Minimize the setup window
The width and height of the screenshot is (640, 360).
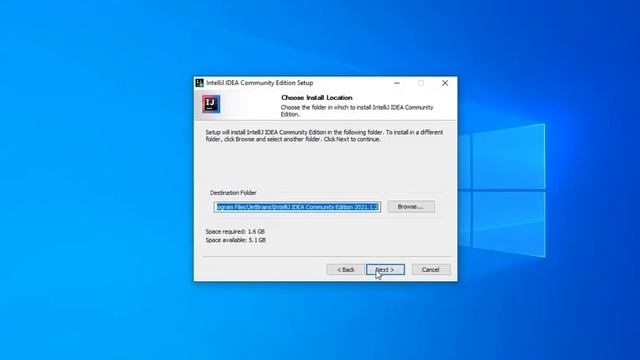397,83
